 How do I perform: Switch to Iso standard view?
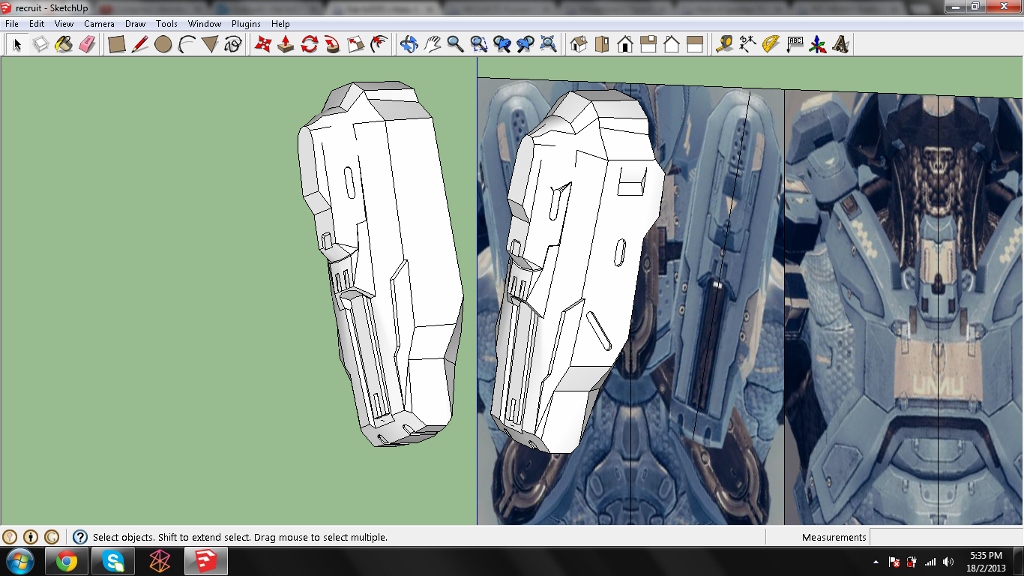tap(578, 44)
